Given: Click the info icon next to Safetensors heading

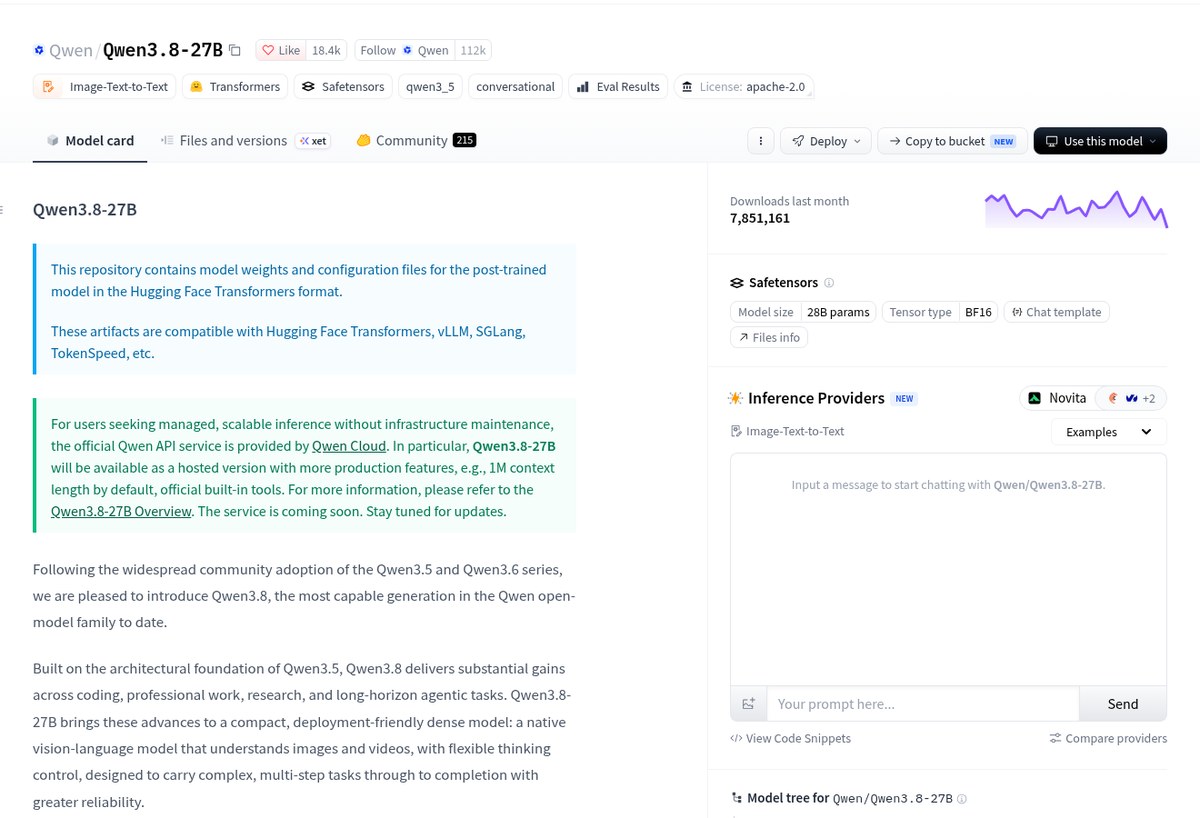Looking at the screenshot, I should click(x=829, y=283).
